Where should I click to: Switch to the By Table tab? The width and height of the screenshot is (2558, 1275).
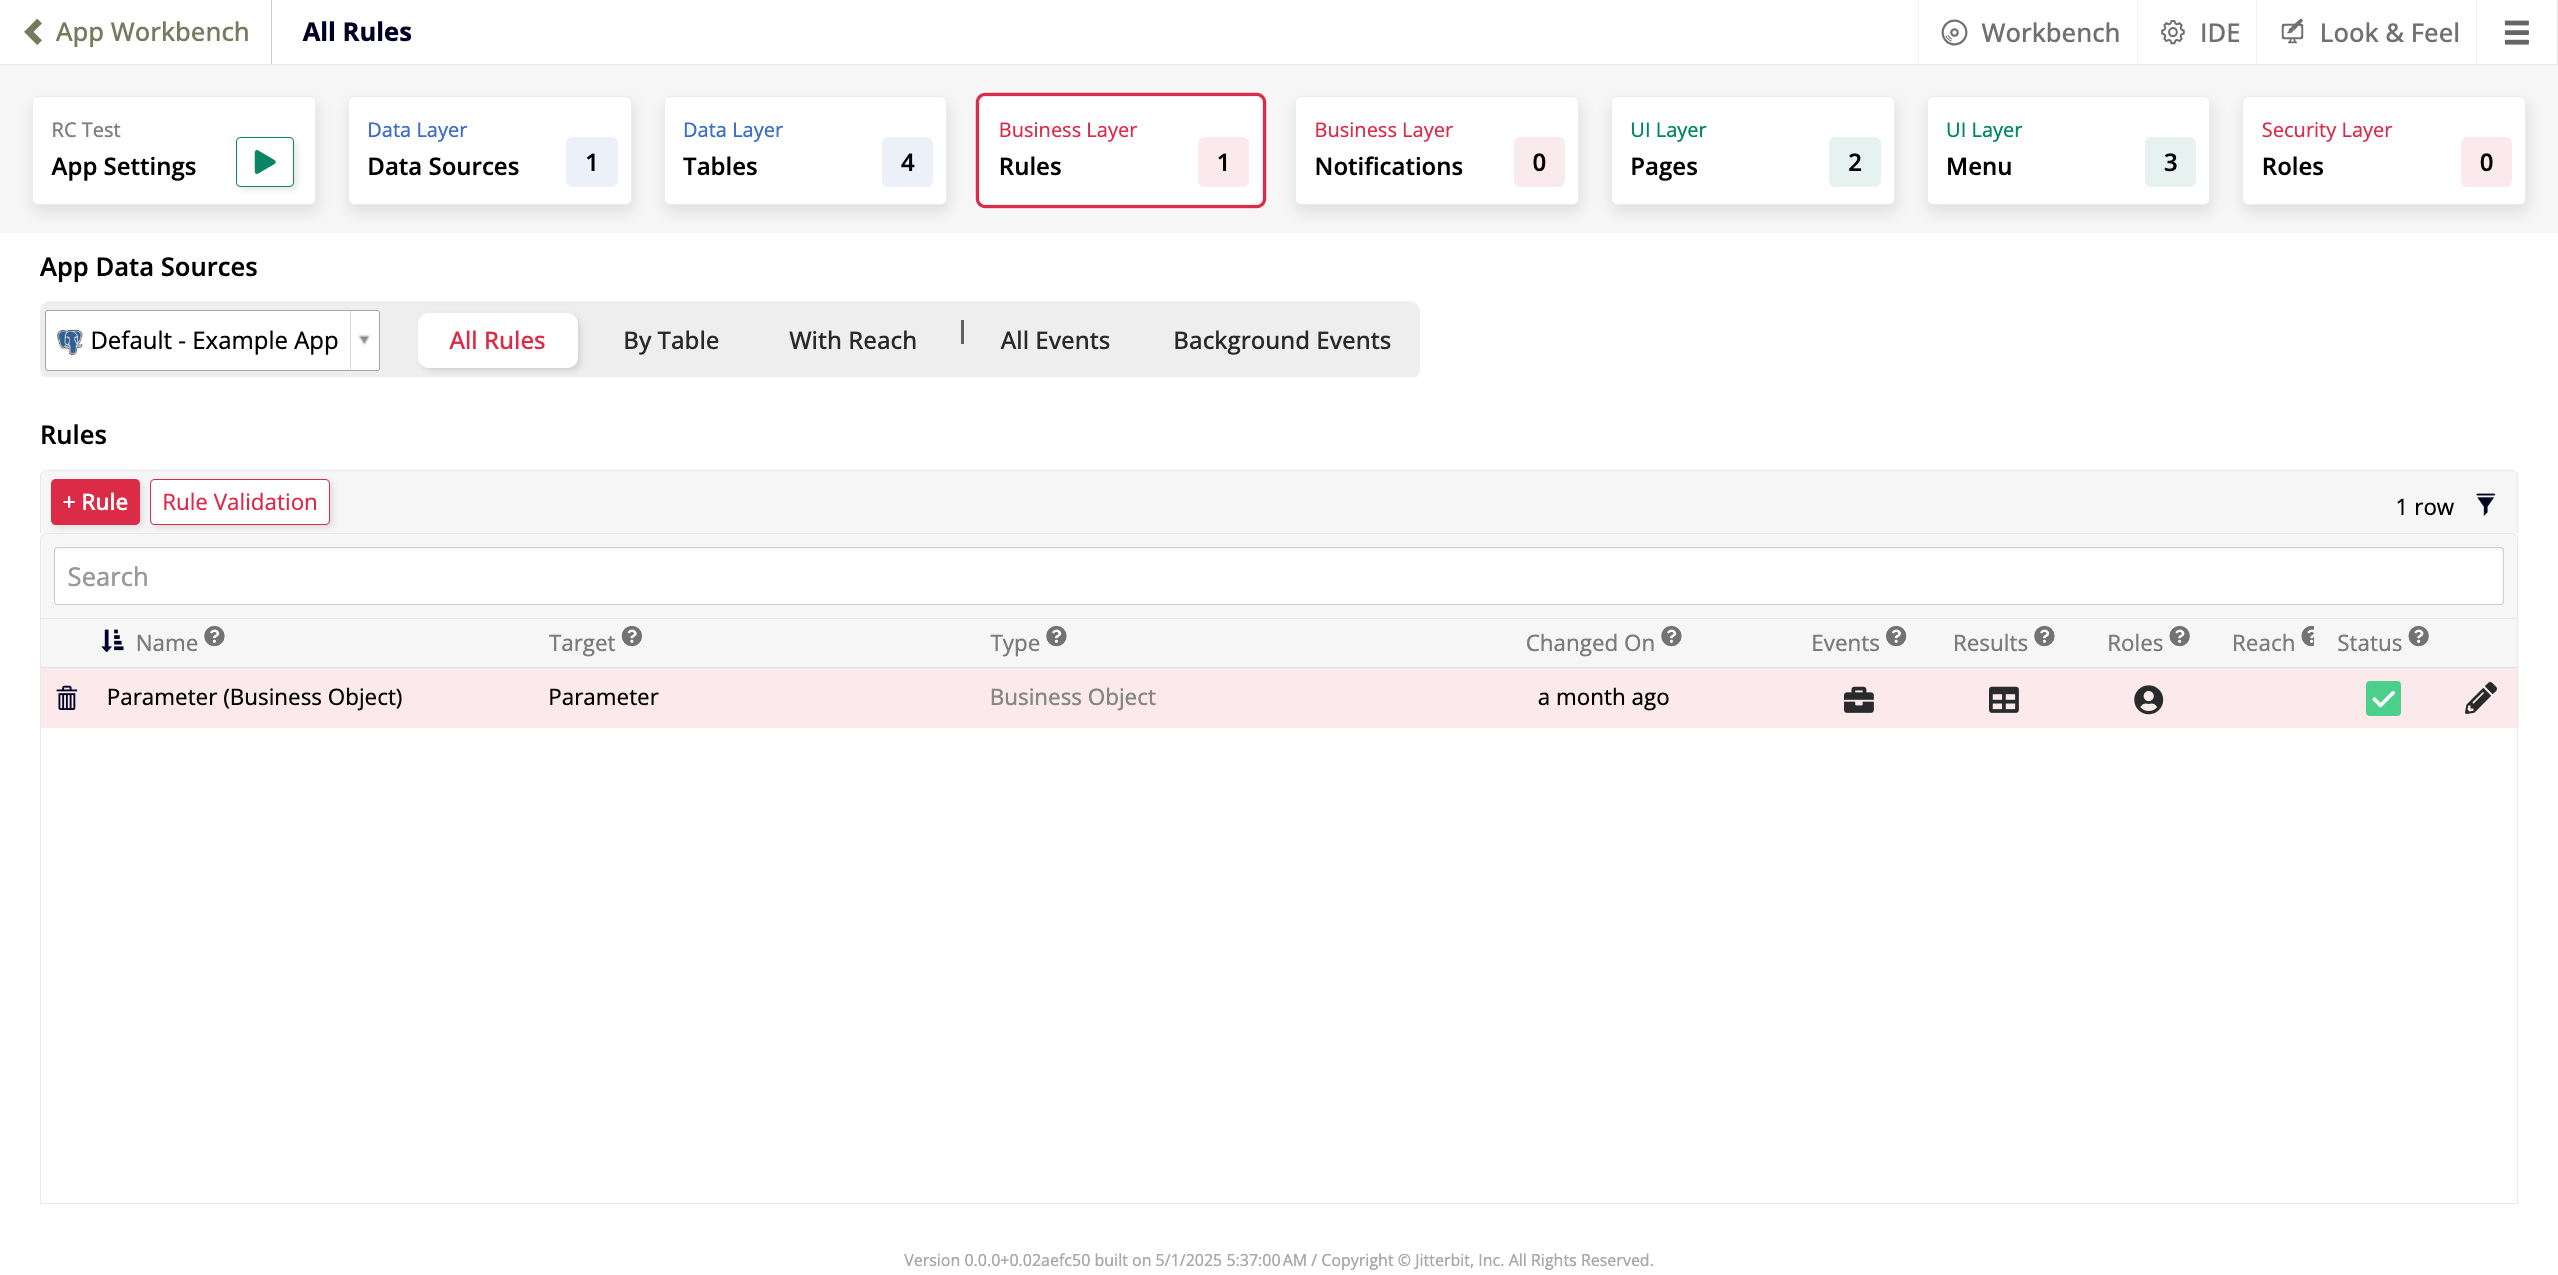(x=670, y=340)
